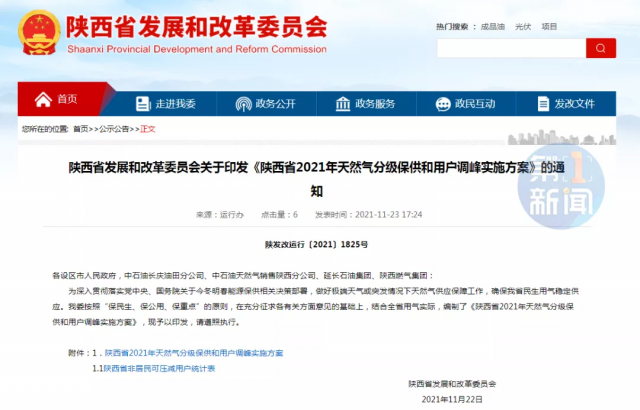Click 公示公告 in the breadcrumb trail

(114, 129)
